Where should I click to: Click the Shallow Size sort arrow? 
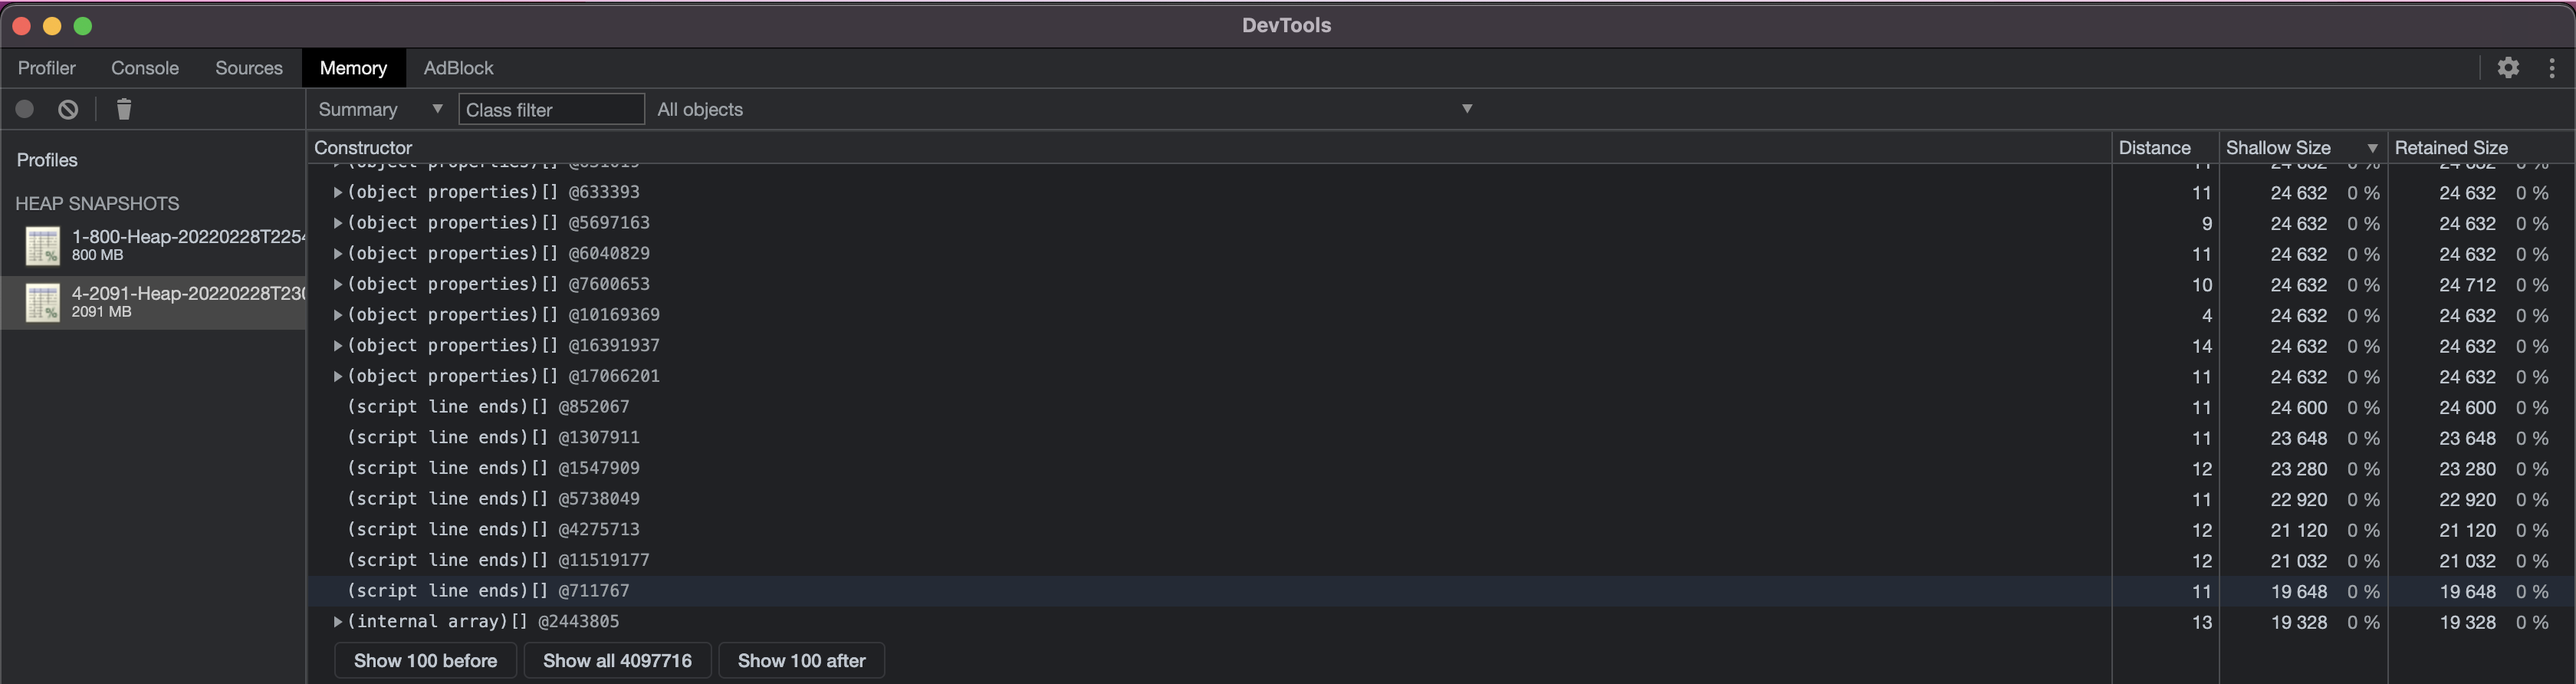(x=2371, y=148)
